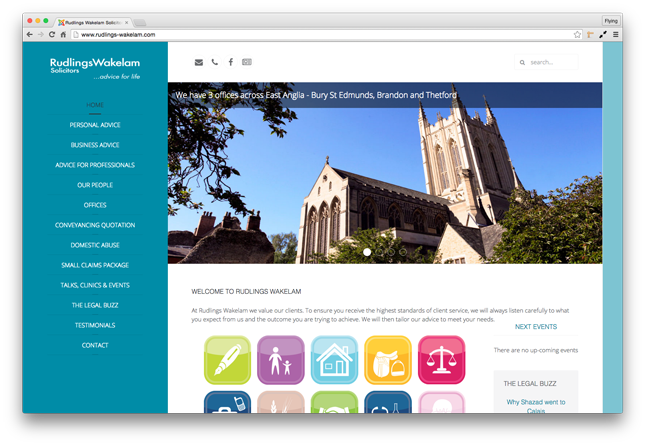Screen dimensions: 645x445
Task: Open the Home menu item
Action: [x=95, y=105]
